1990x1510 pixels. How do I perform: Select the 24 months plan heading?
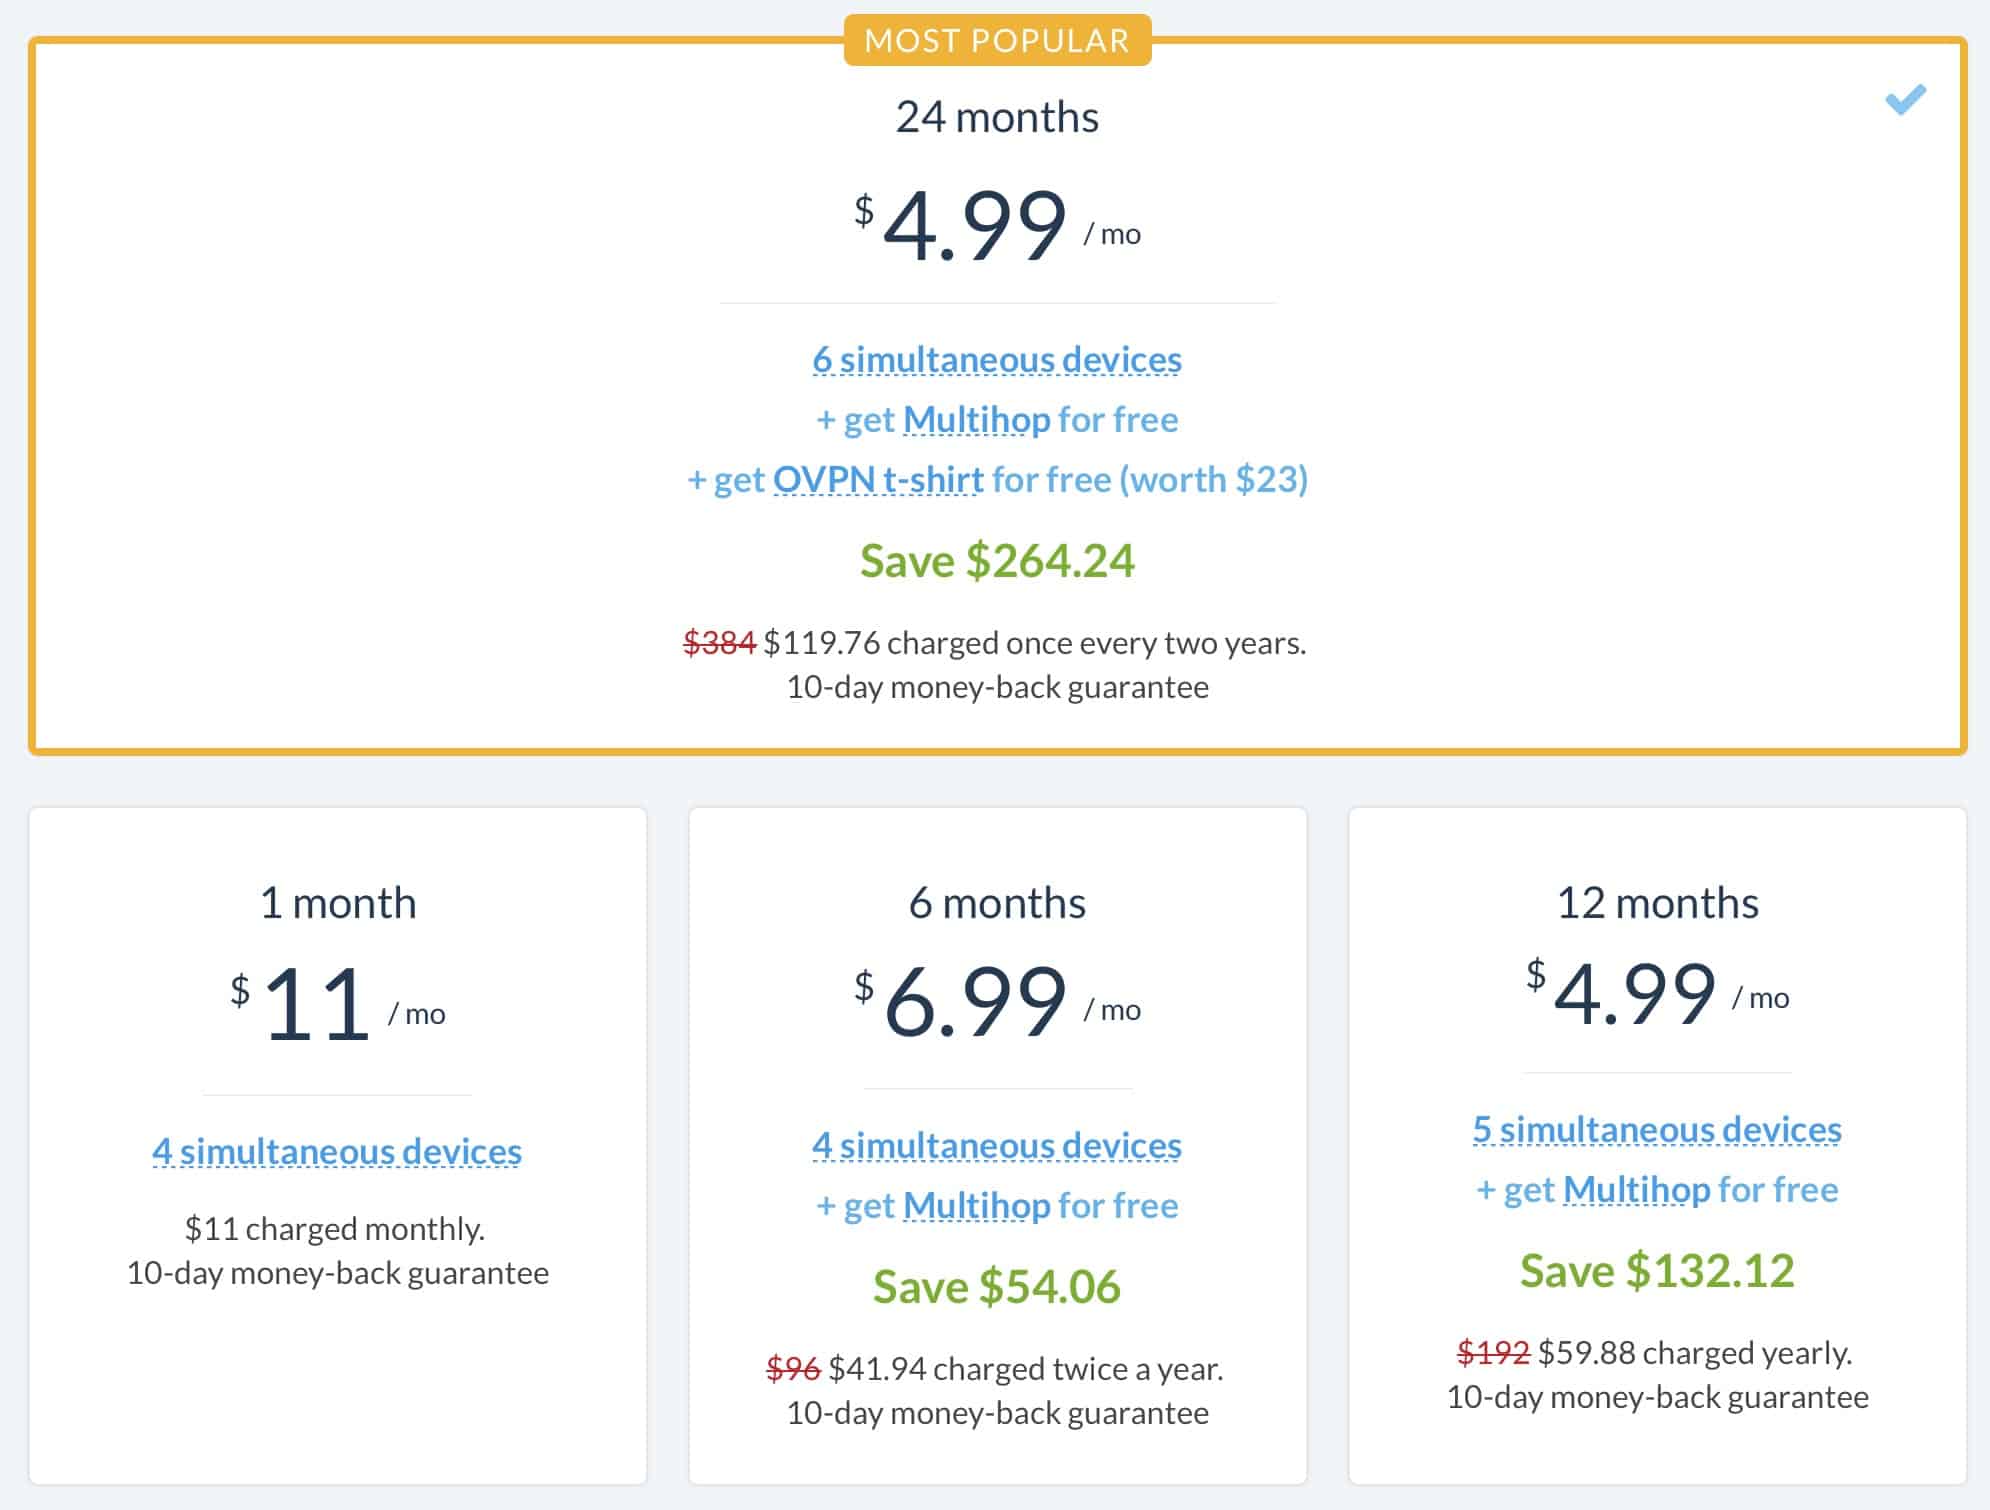(x=997, y=117)
